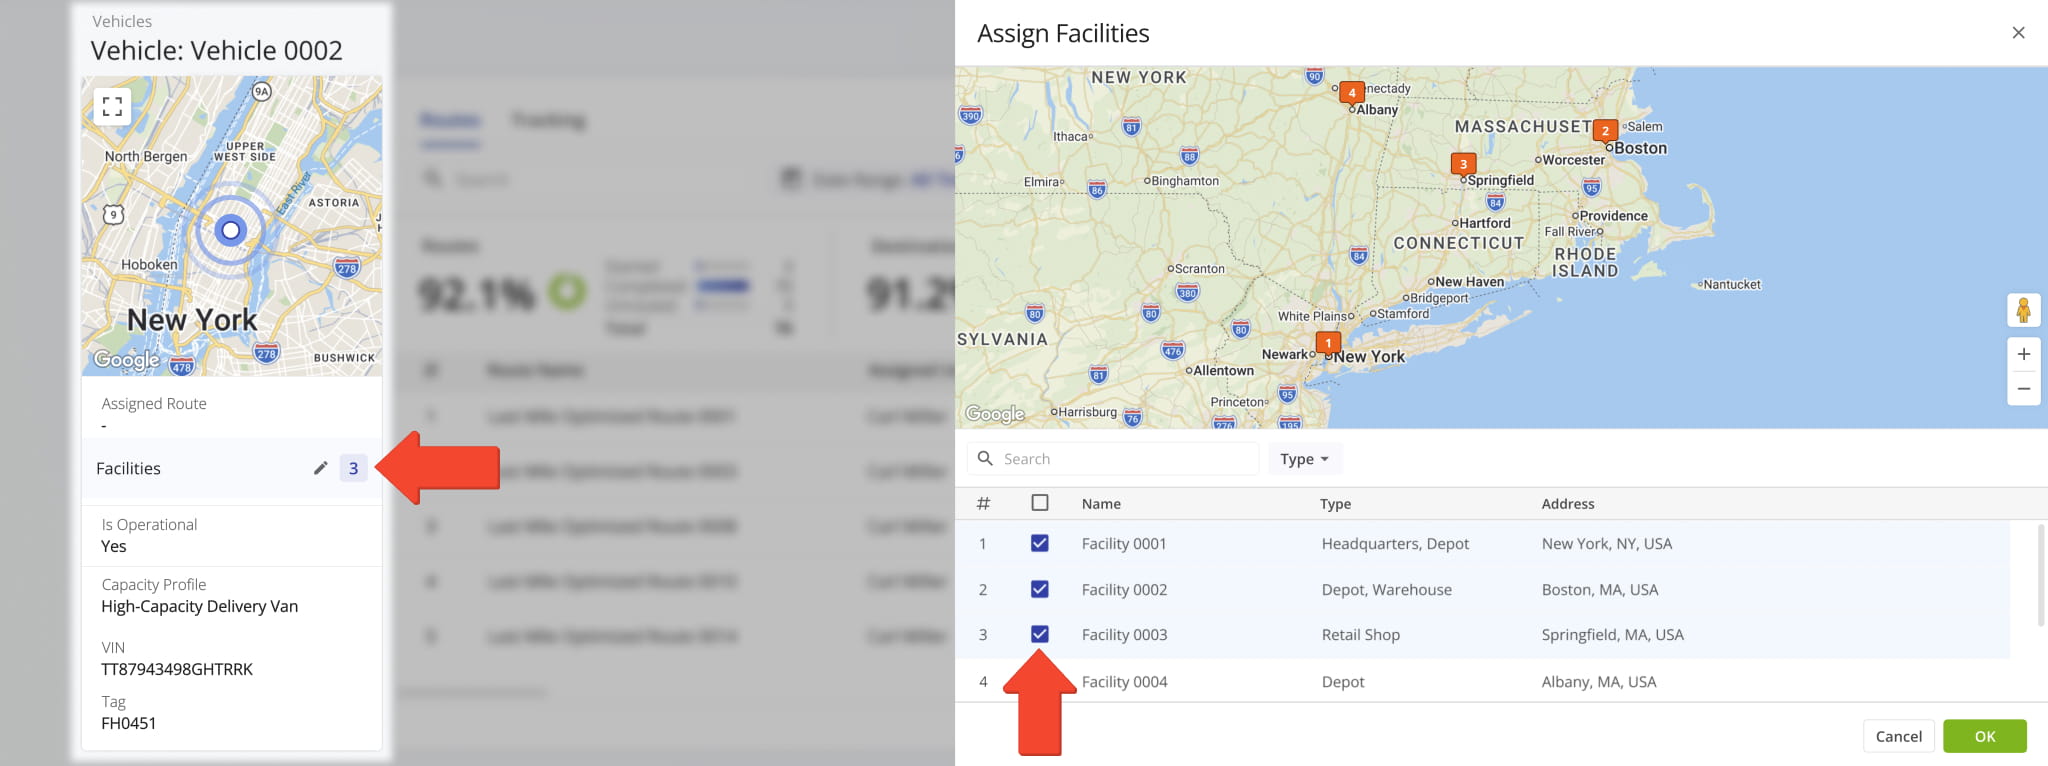Uncheck Facility 0001 checkbox
The width and height of the screenshot is (2048, 766).
tap(1040, 543)
